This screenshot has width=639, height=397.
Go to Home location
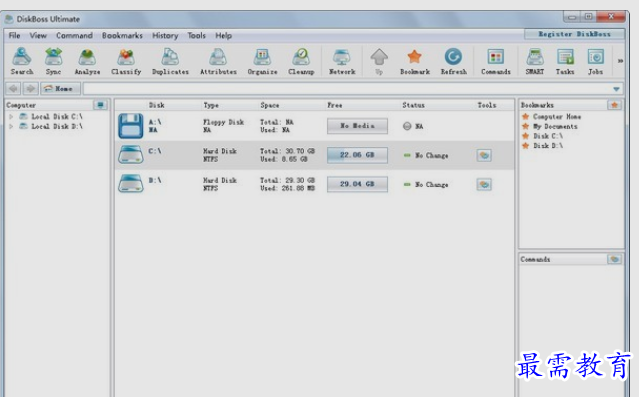[x=60, y=88]
